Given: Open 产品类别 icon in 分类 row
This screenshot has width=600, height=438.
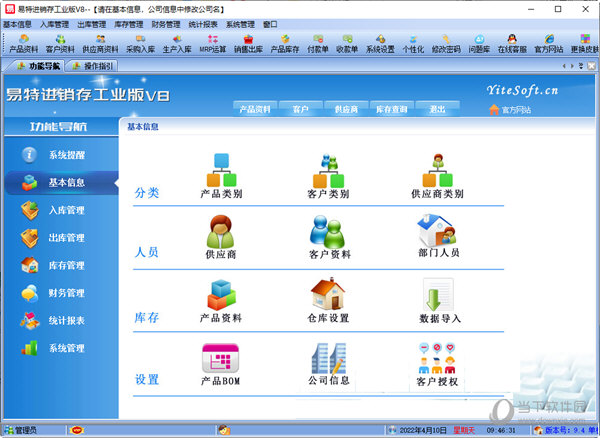Looking at the screenshot, I should 222,176.
